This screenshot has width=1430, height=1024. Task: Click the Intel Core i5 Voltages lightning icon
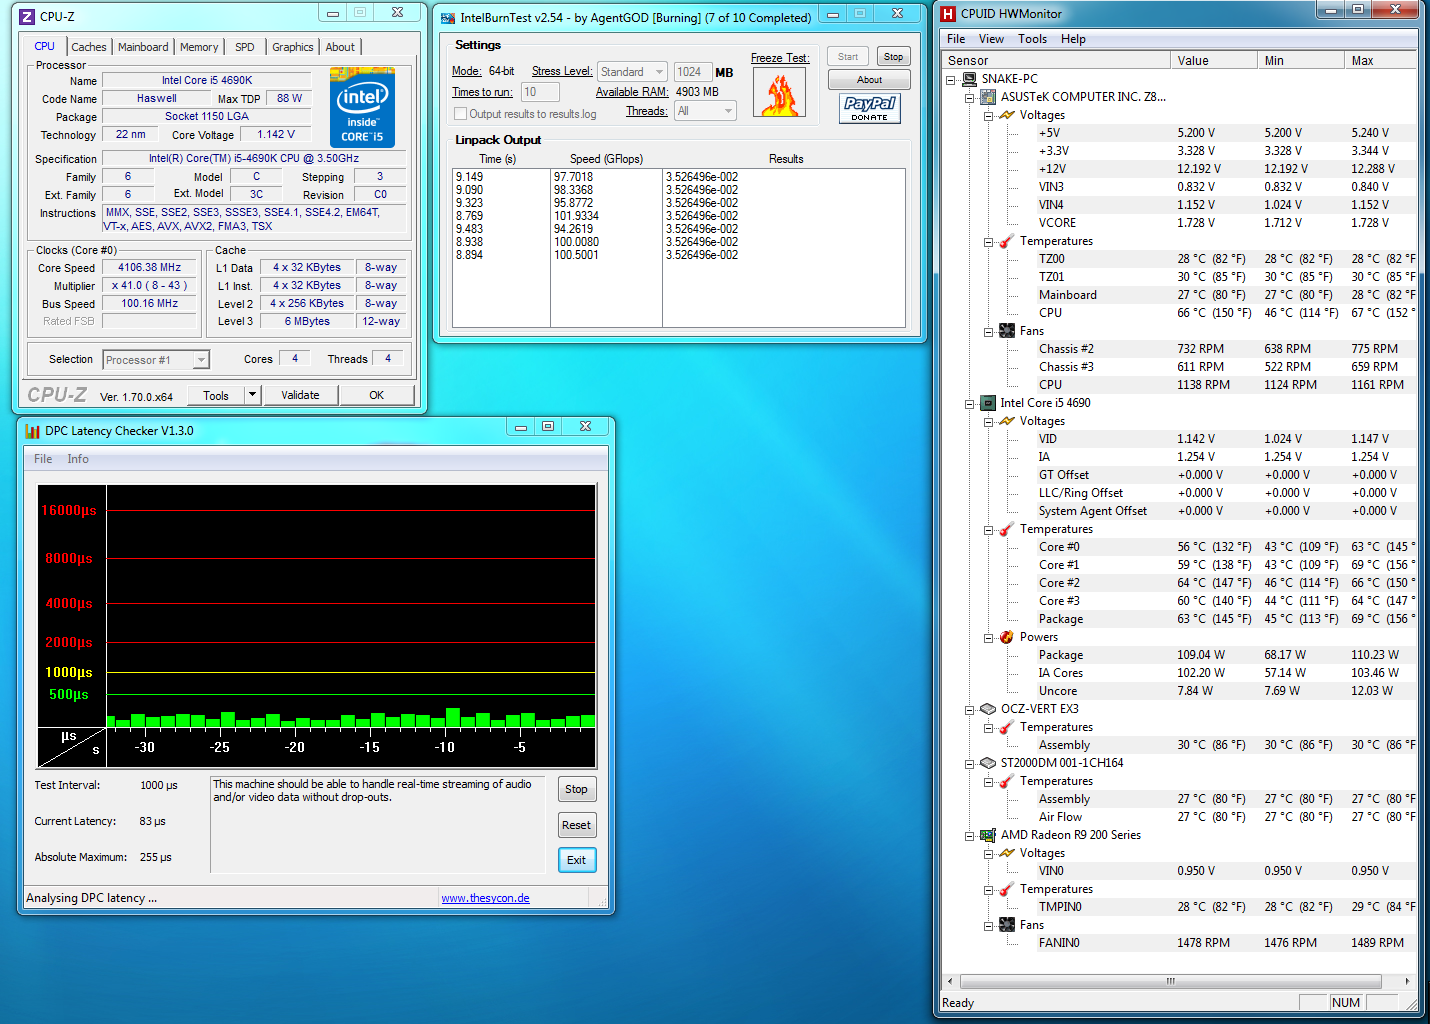tap(1007, 421)
